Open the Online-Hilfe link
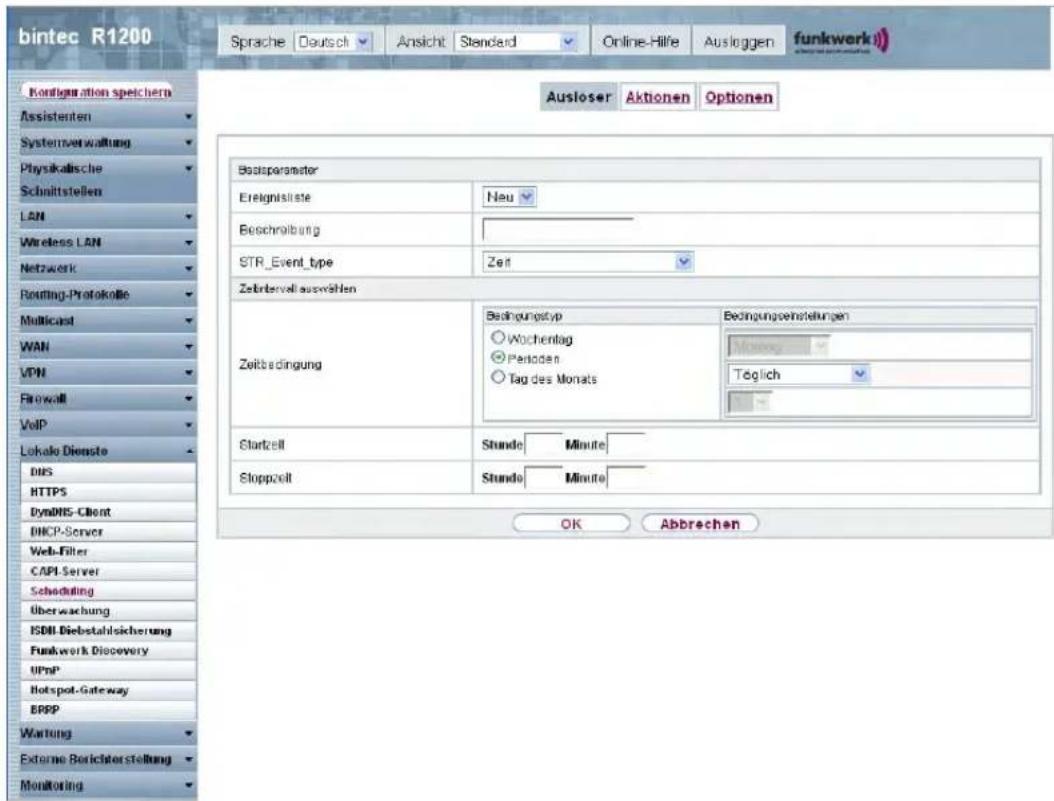 tap(641, 42)
